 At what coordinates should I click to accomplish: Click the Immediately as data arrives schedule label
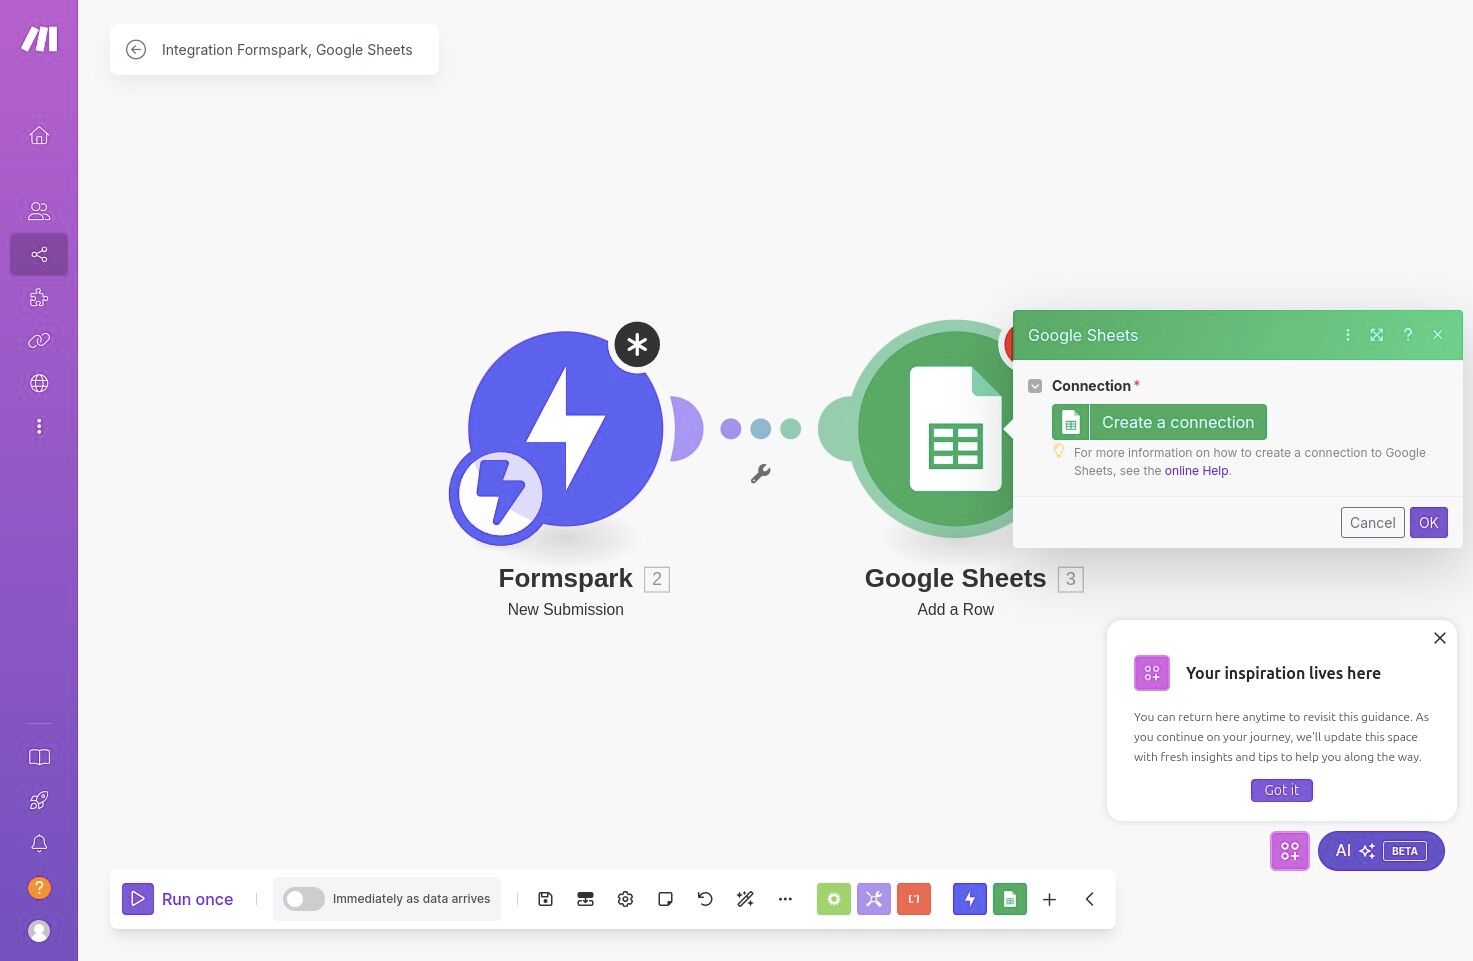pos(411,899)
